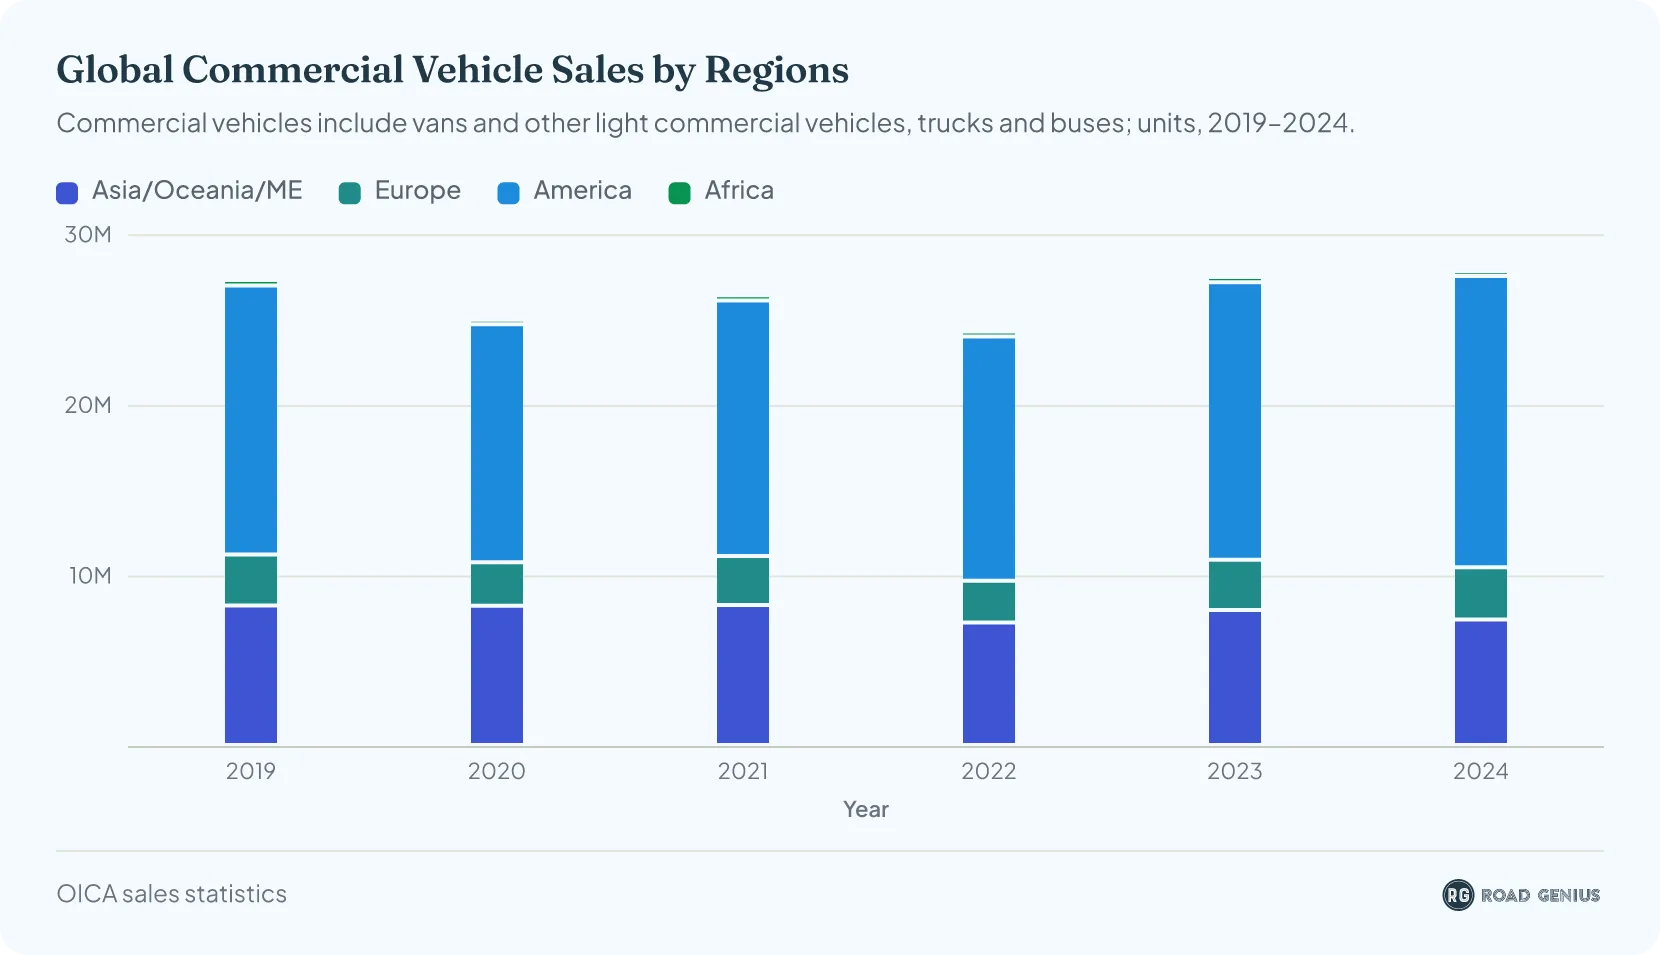Click the 2019 x-axis label
1660x955 pixels.
(x=251, y=771)
